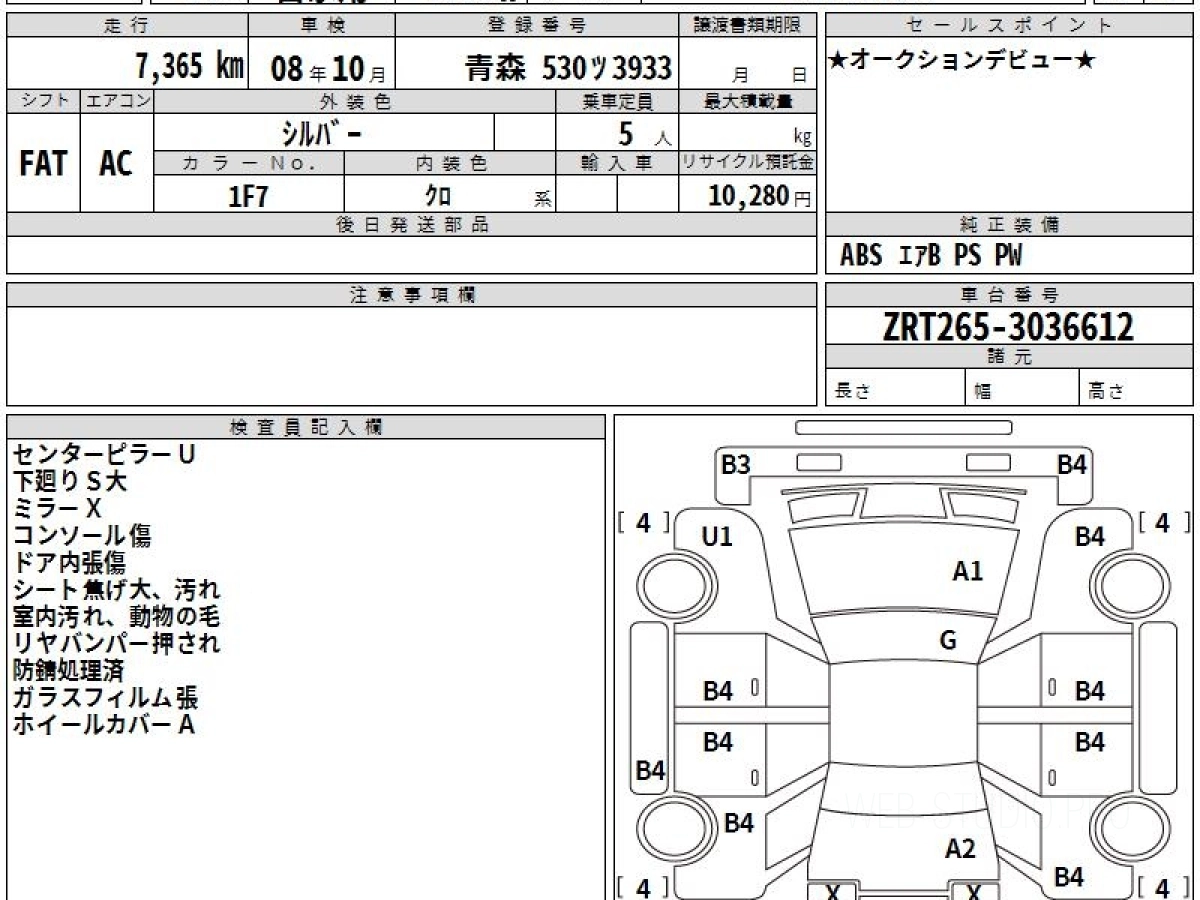Click the 検査員記入欄 header
The image size is (1200, 900).
[x=306, y=427]
